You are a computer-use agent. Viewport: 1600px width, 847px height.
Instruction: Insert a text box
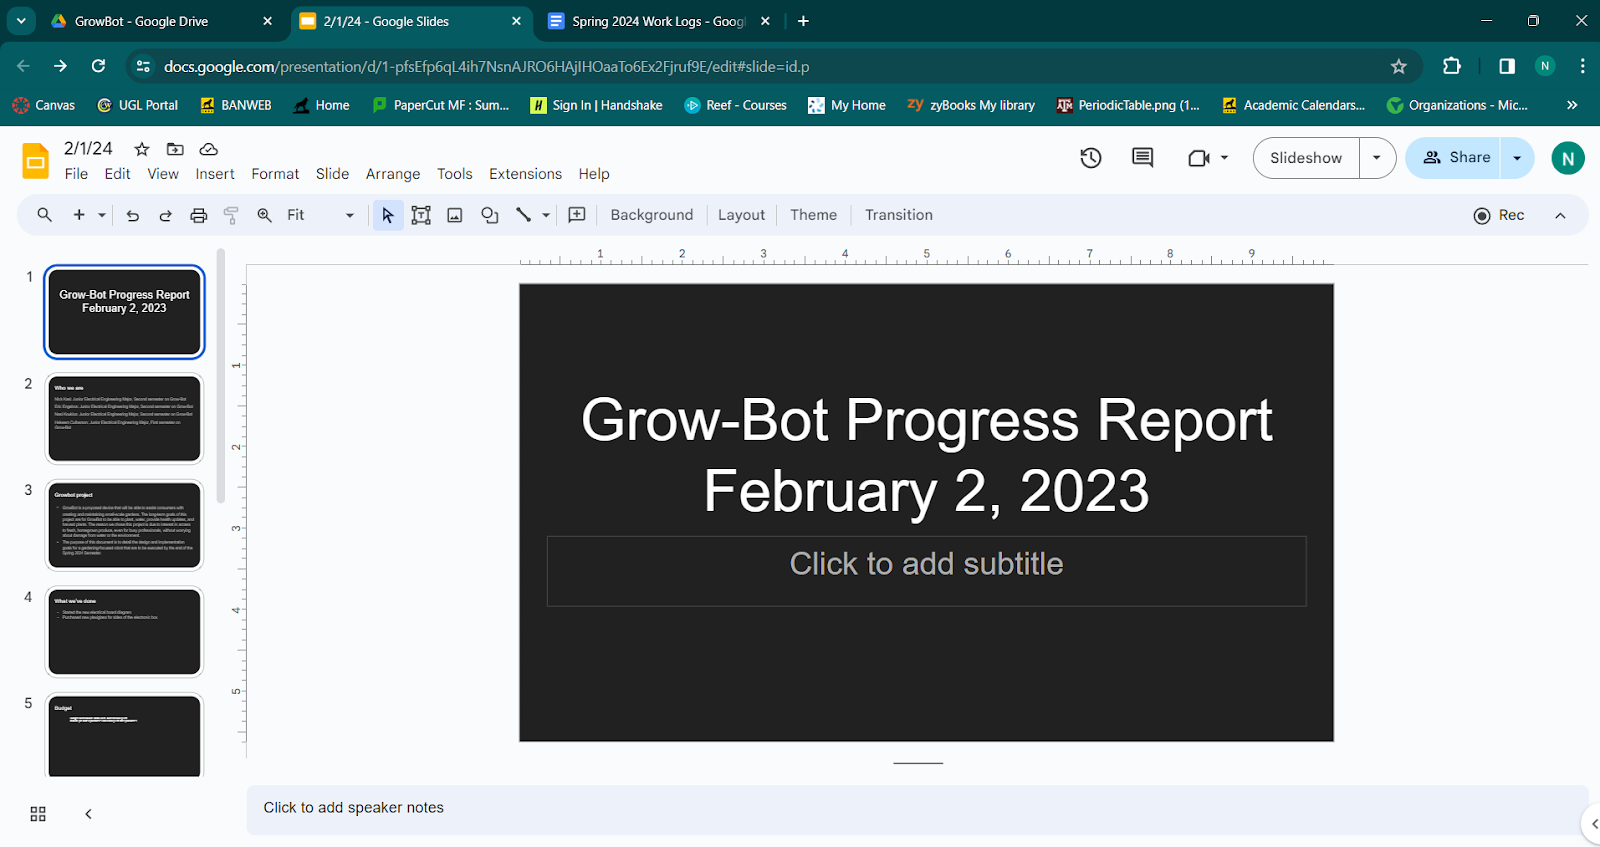pos(421,215)
